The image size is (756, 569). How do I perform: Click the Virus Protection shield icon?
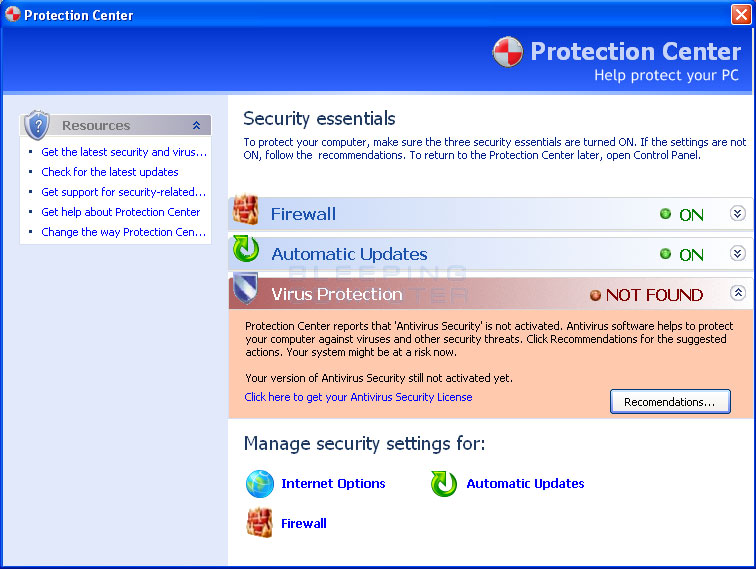(x=246, y=288)
